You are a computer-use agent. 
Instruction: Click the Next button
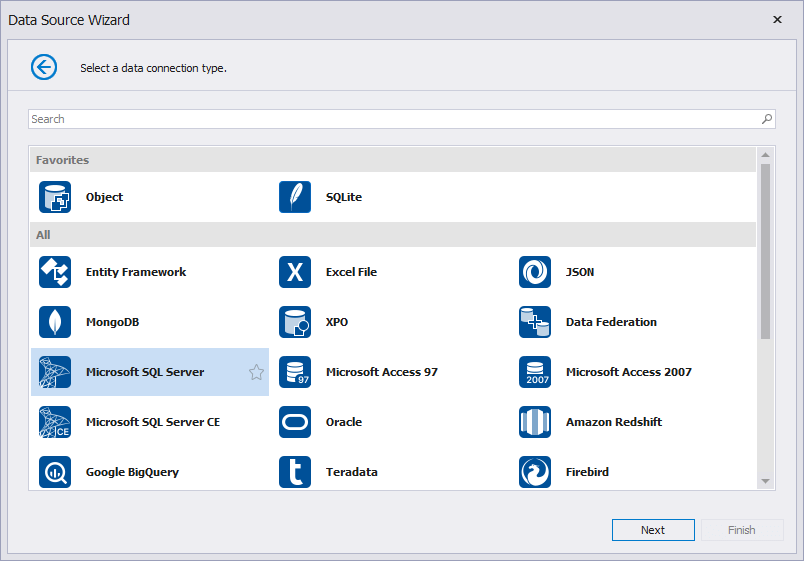point(653,530)
